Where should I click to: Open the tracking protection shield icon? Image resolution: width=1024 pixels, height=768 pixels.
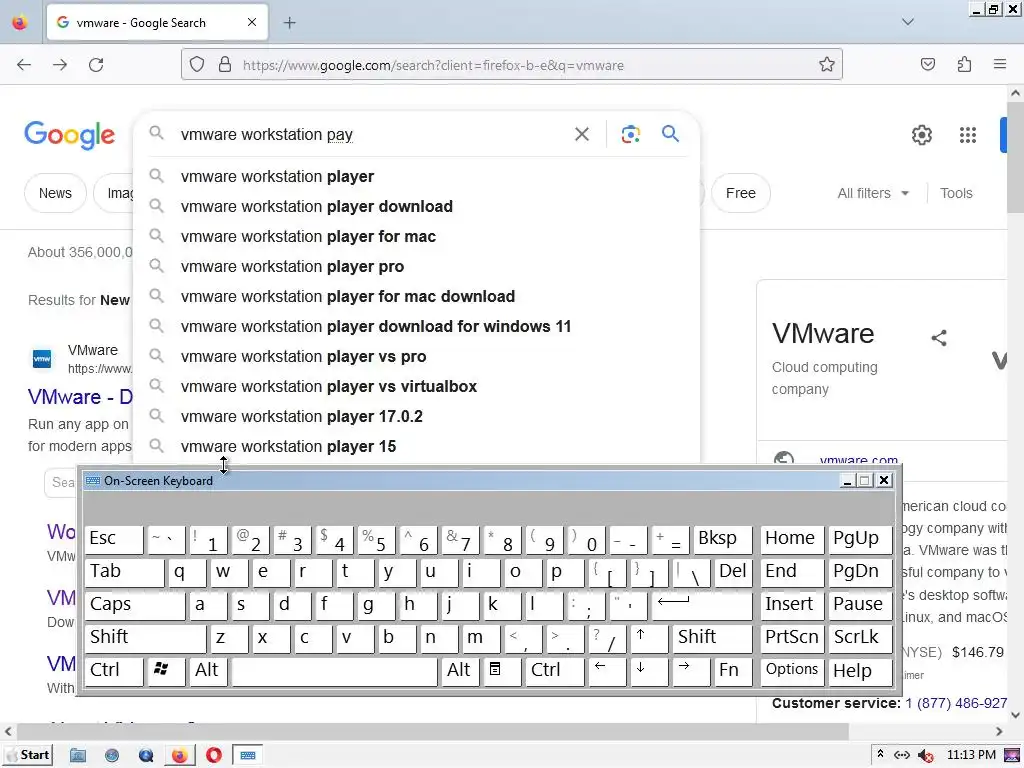pos(197,65)
